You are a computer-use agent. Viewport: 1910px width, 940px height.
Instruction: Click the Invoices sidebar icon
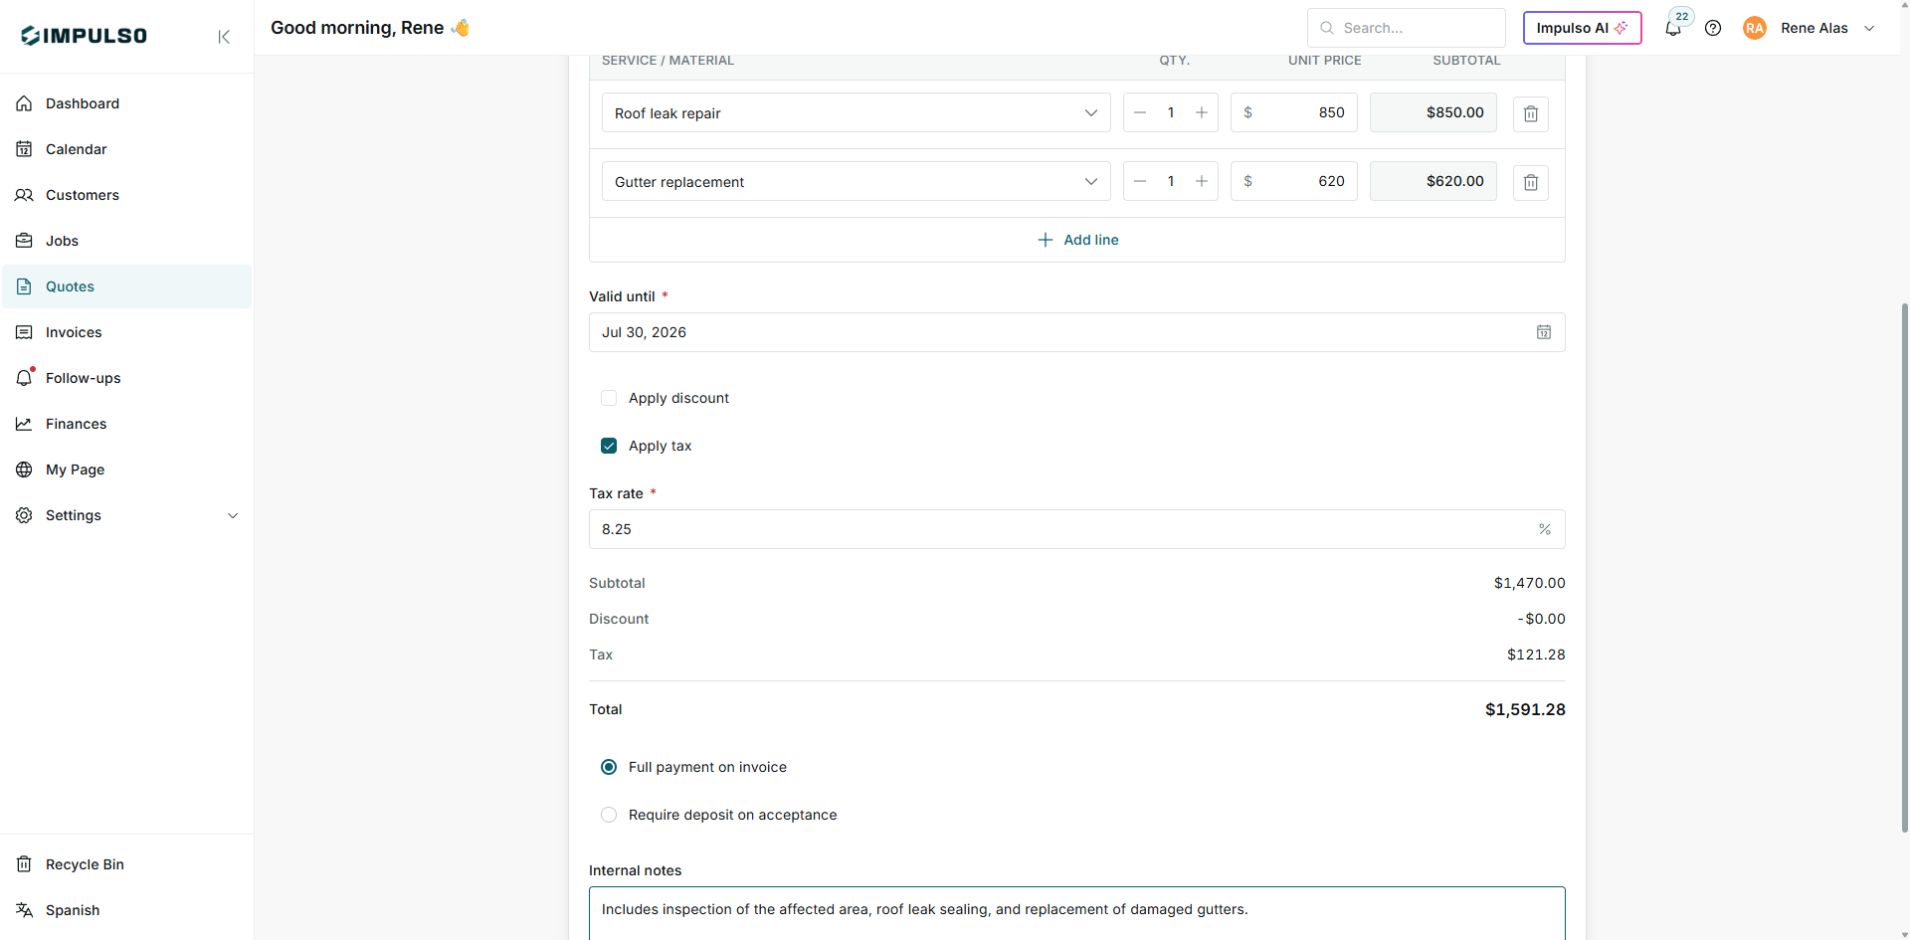click(24, 332)
